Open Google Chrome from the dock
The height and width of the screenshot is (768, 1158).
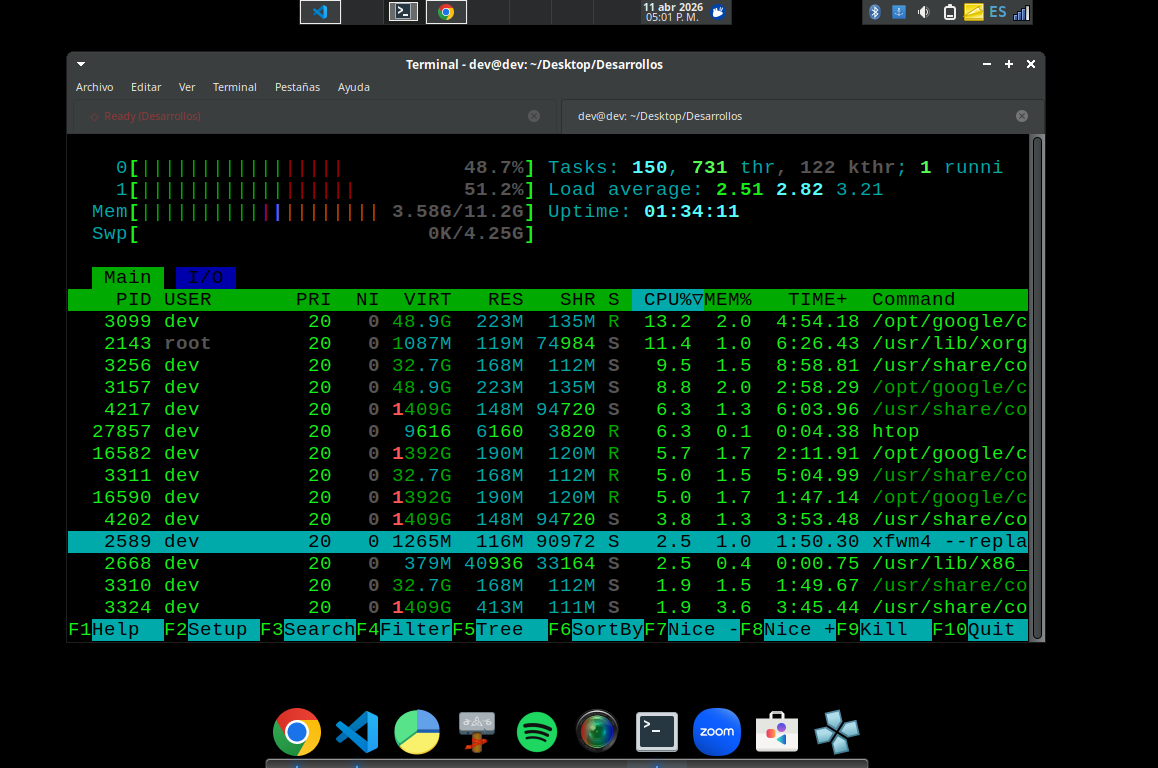pos(297,732)
